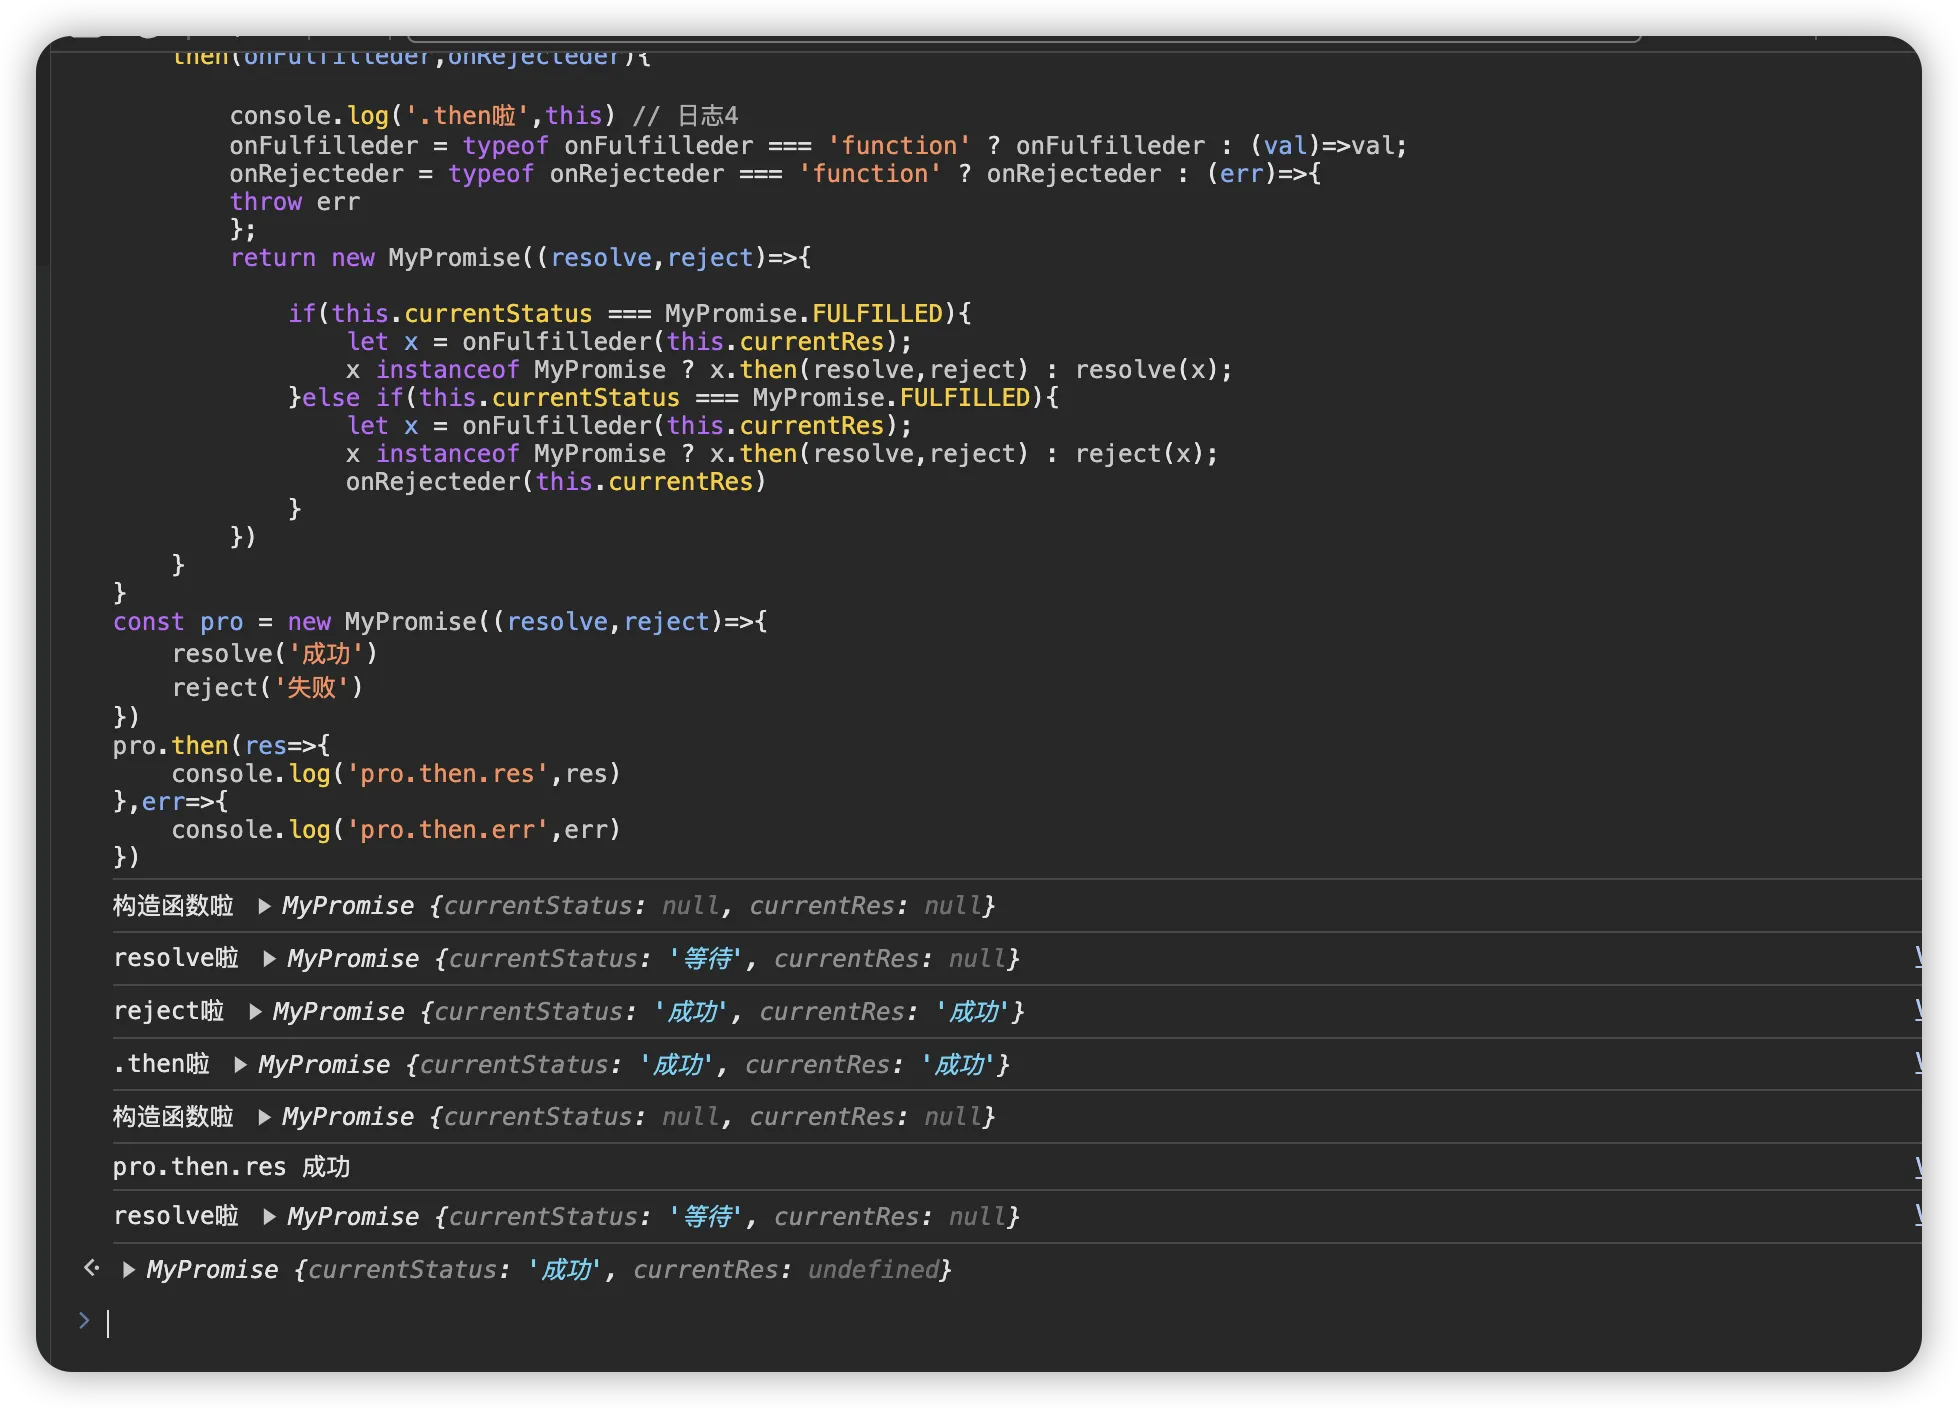Viewport: 1958px width, 1408px height.
Task: Click the reject('失败') code line
Action: coord(267,688)
